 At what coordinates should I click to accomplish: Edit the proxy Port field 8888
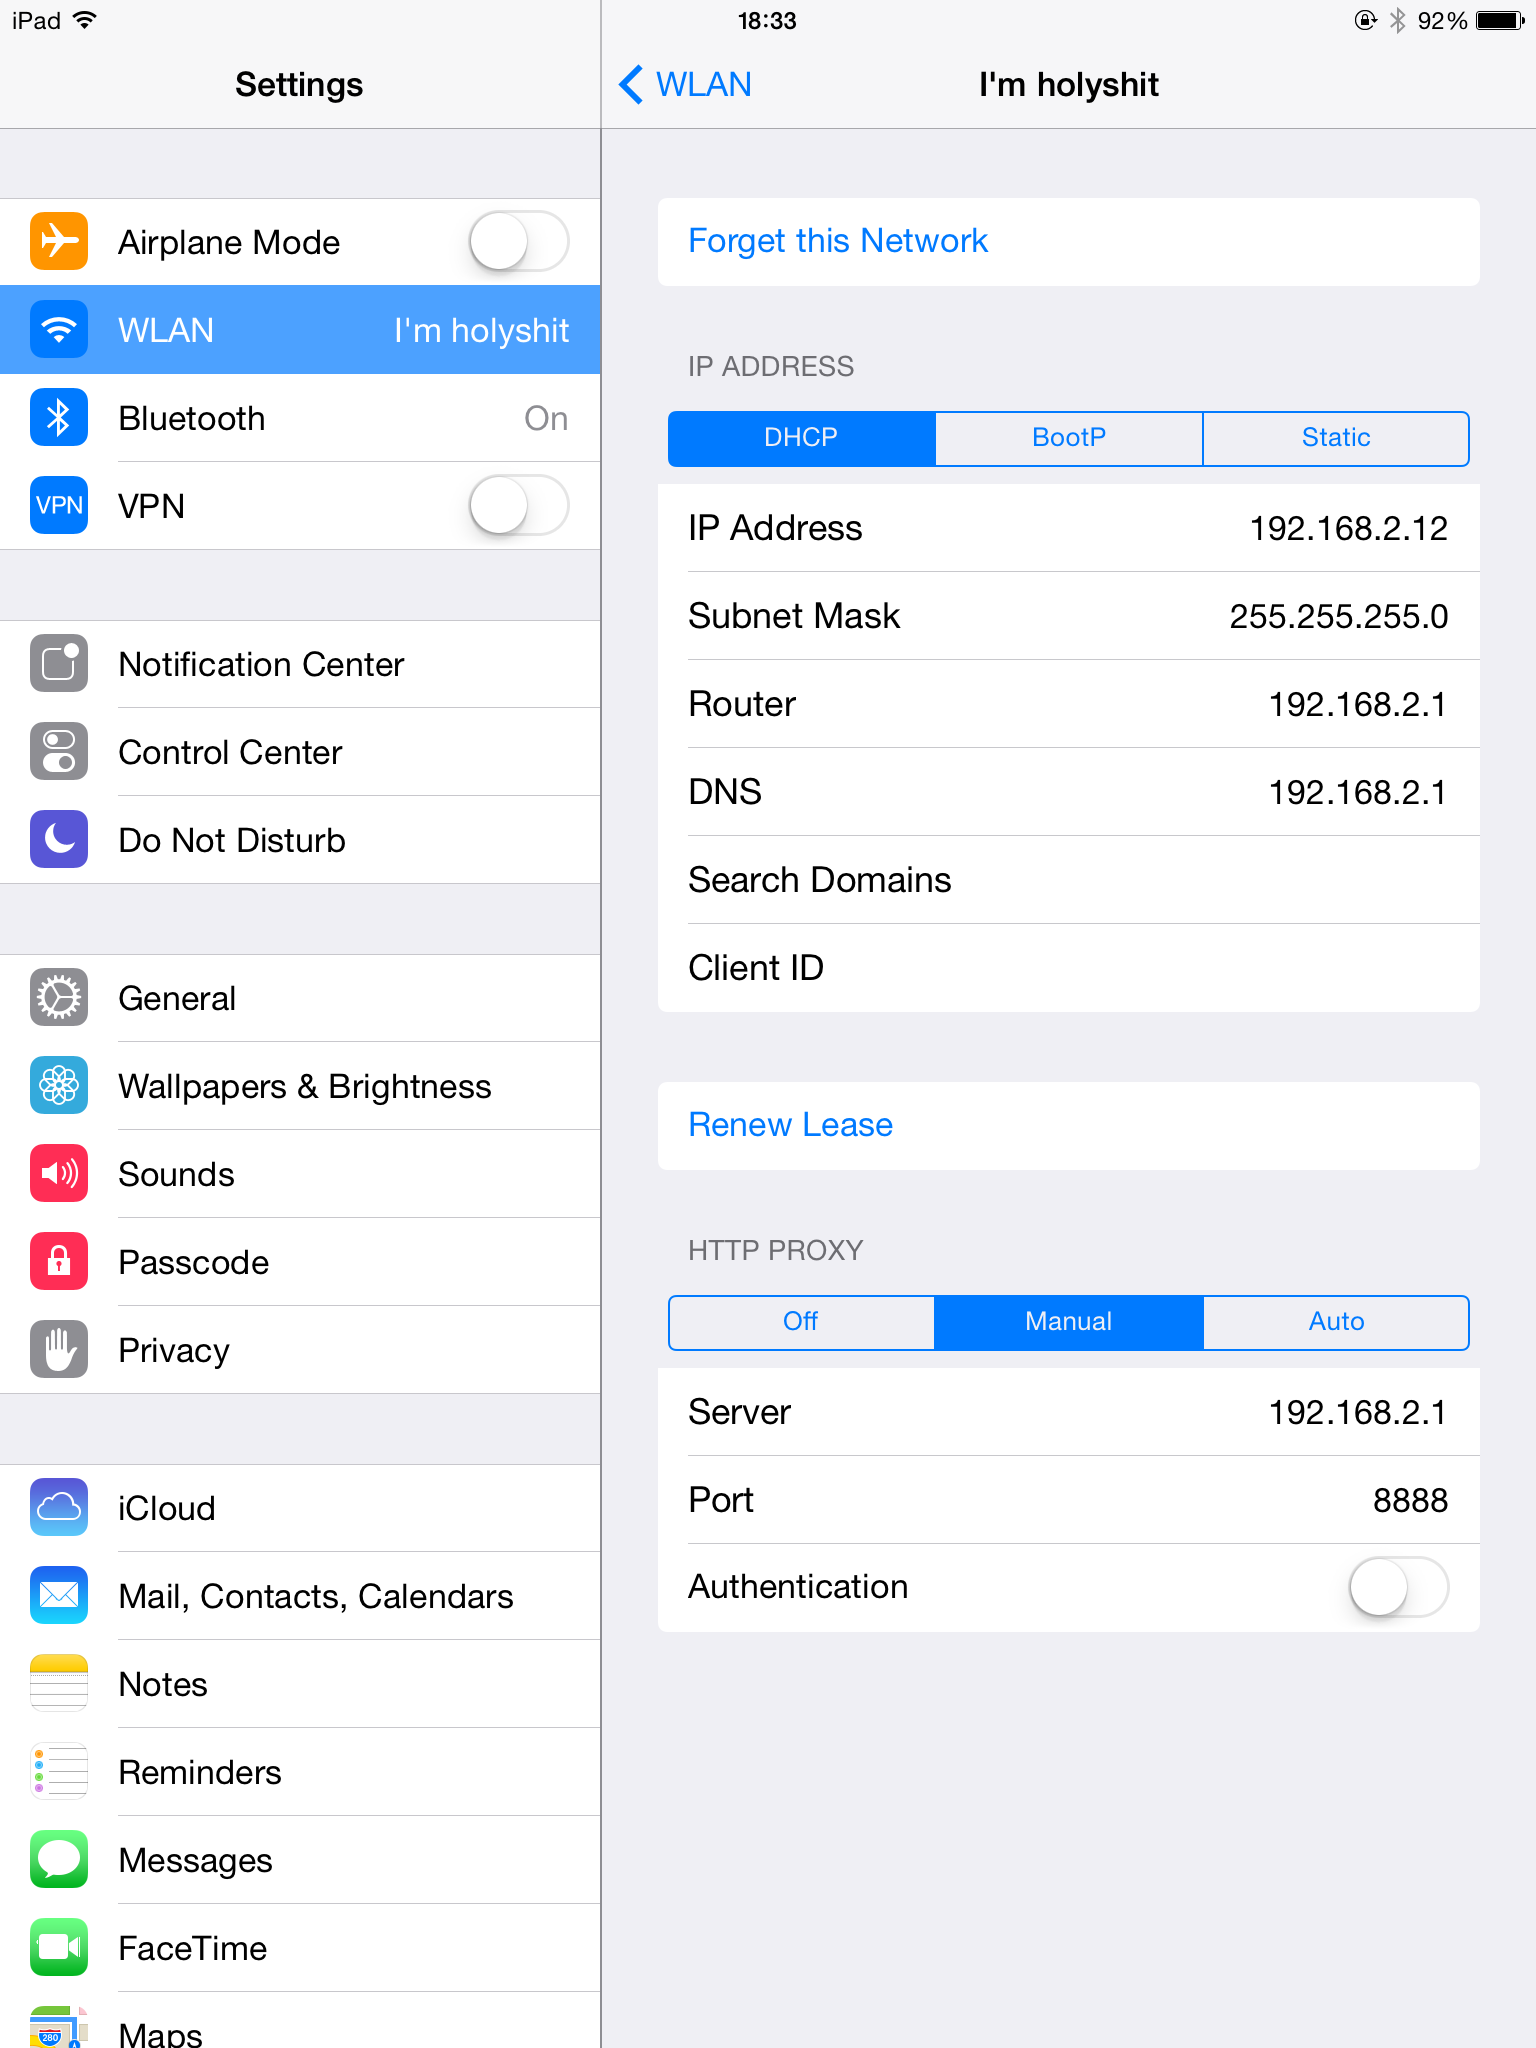click(1069, 1500)
